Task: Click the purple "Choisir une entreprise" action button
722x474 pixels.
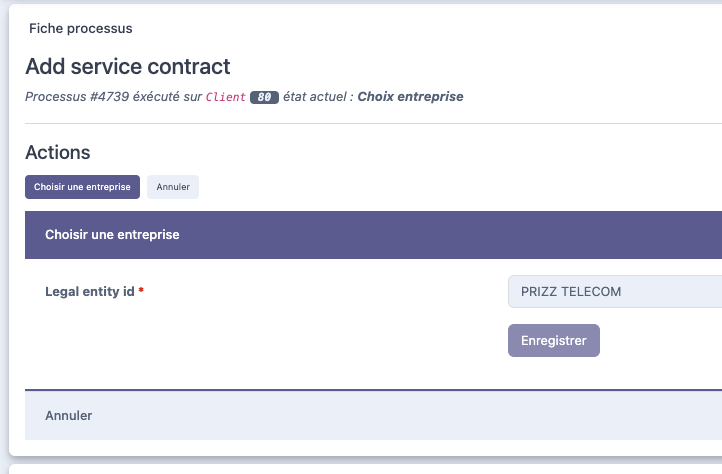Action: (x=82, y=187)
